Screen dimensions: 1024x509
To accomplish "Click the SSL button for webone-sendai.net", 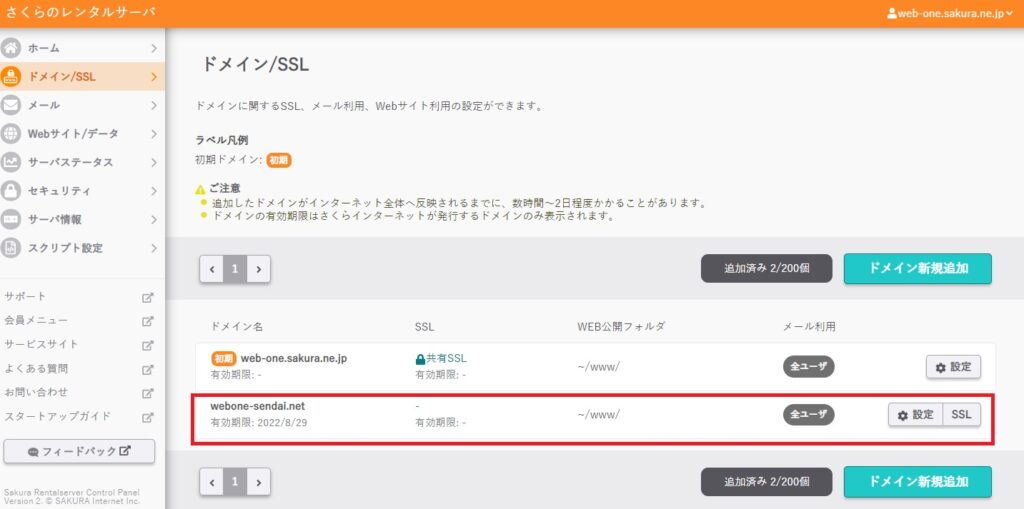I will 962,415.
